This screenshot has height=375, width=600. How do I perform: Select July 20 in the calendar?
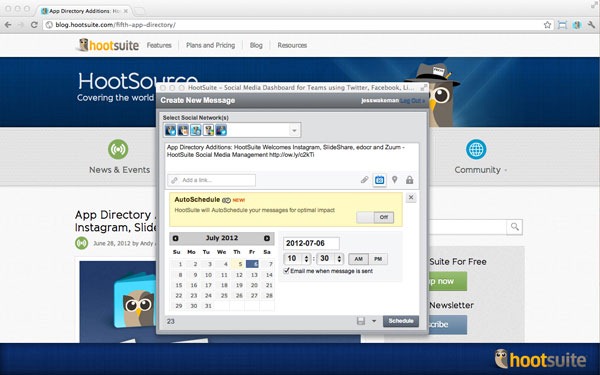tap(254, 285)
